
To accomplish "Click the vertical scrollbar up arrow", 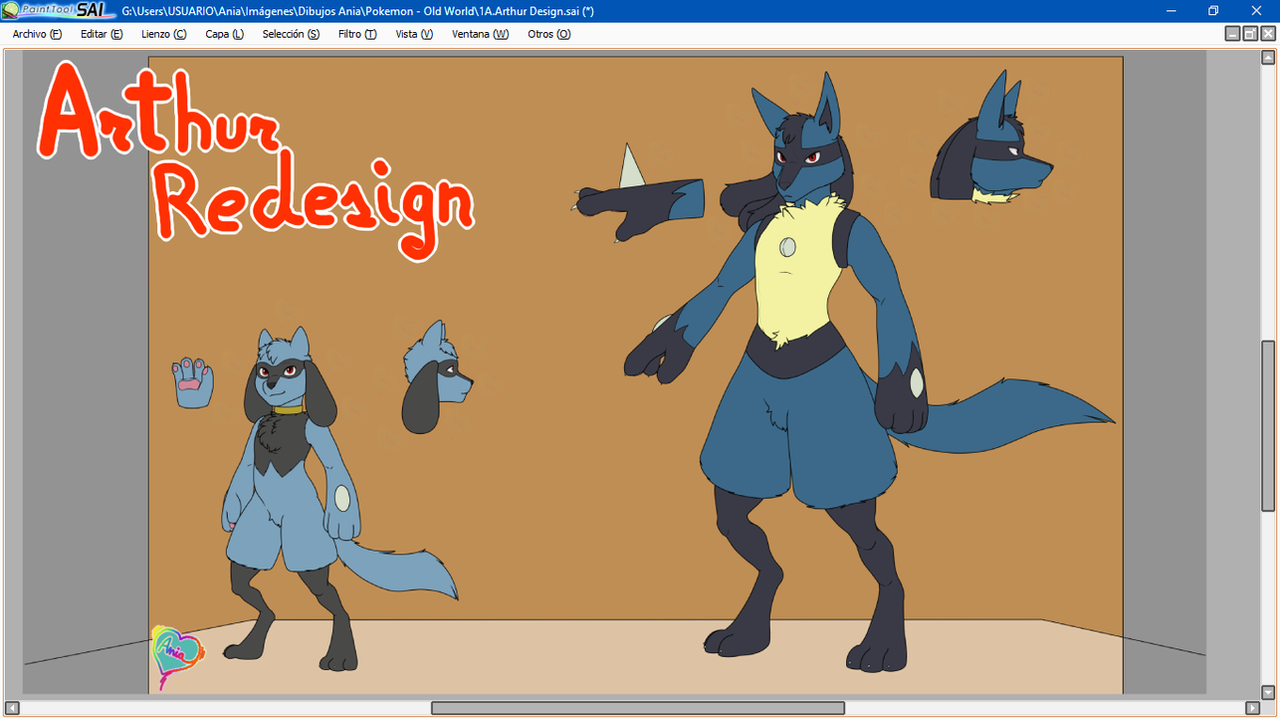I will [x=1268, y=57].
